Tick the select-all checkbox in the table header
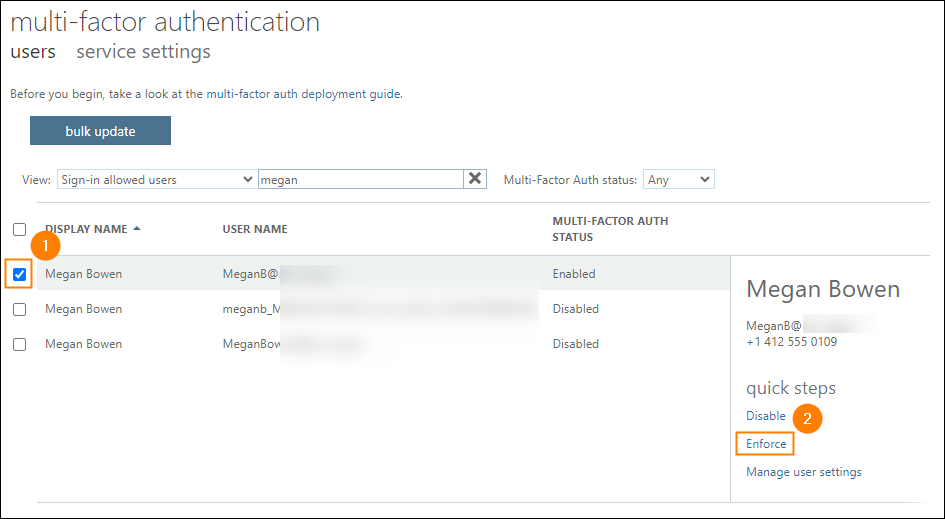Viewport: 945px width, 519px height. [x=20, y=229]
